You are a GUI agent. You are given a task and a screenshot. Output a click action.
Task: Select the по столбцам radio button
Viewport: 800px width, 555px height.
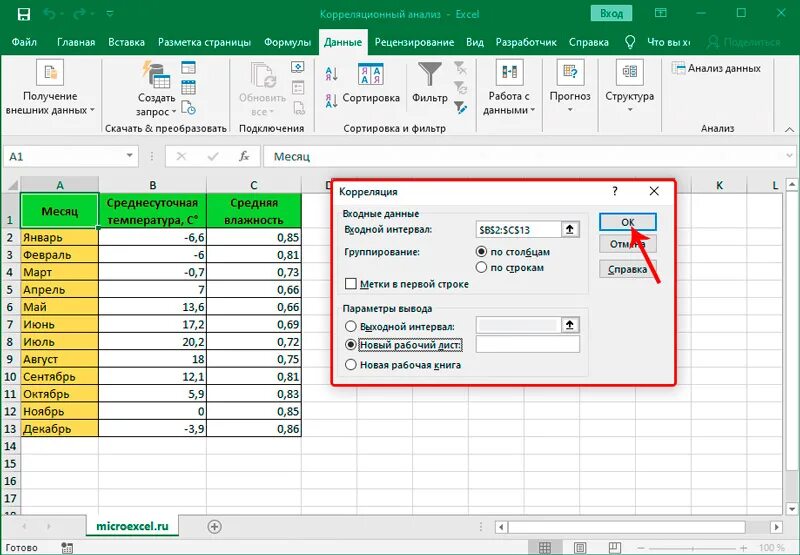[481, 251]
